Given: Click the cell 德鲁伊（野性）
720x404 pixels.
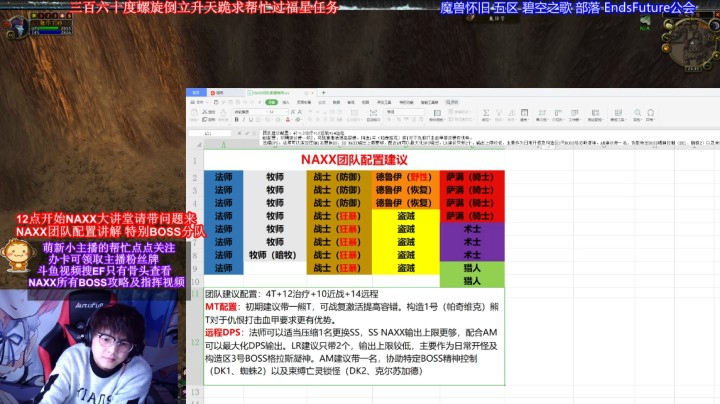Looking at the screenshot, I should coord(406,177).
